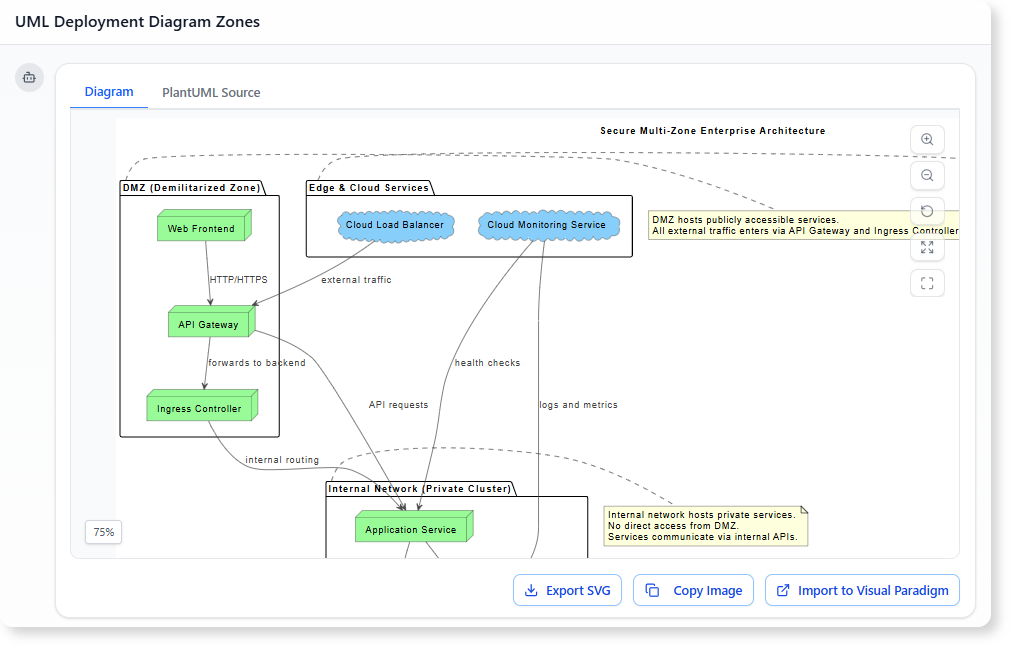Click the external-link icon beside Import to Visual Paradigm

[x=784, y=590]
